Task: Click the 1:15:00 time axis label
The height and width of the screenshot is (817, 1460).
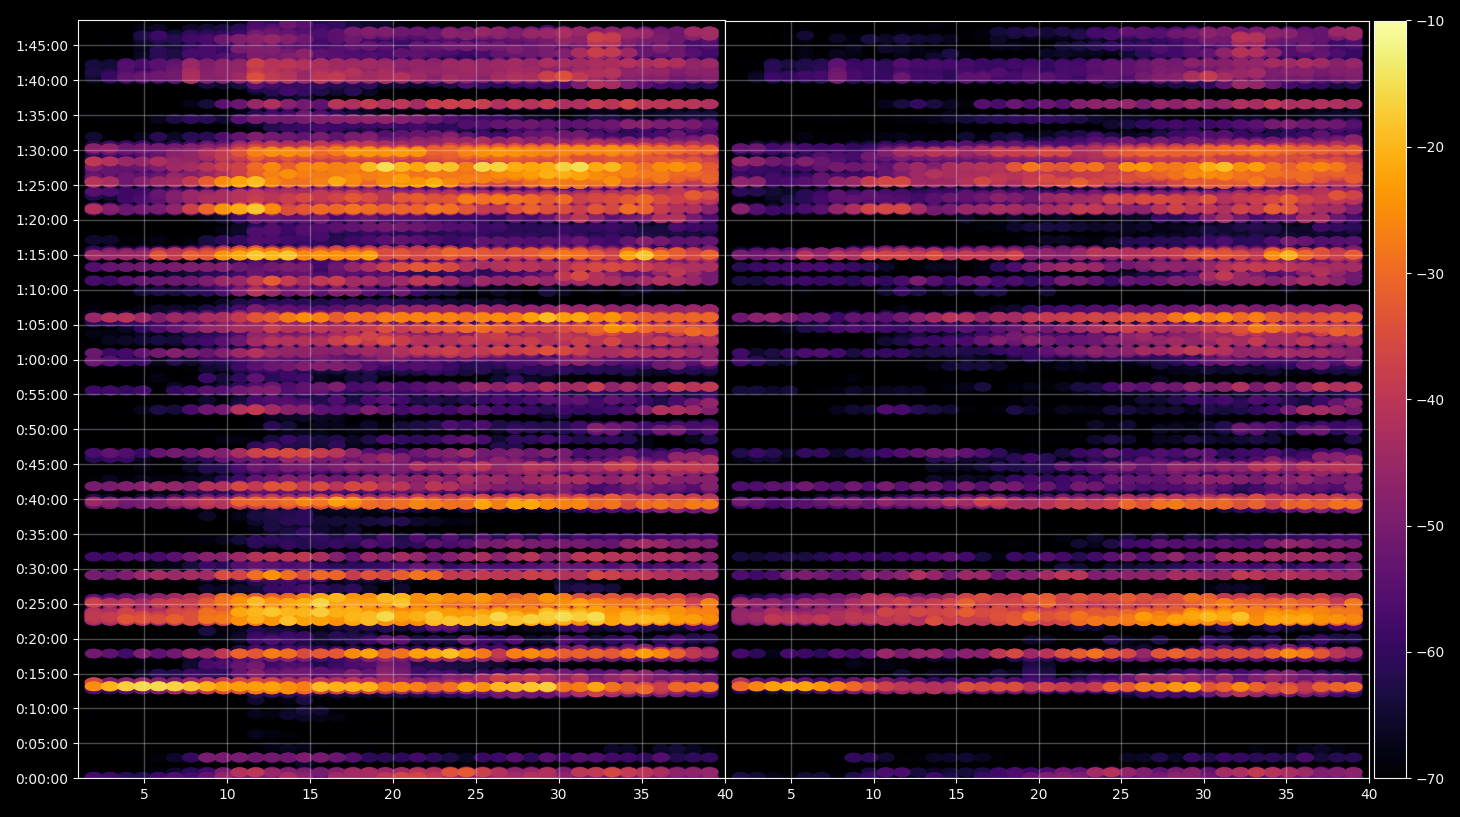Action: [42, 255]
